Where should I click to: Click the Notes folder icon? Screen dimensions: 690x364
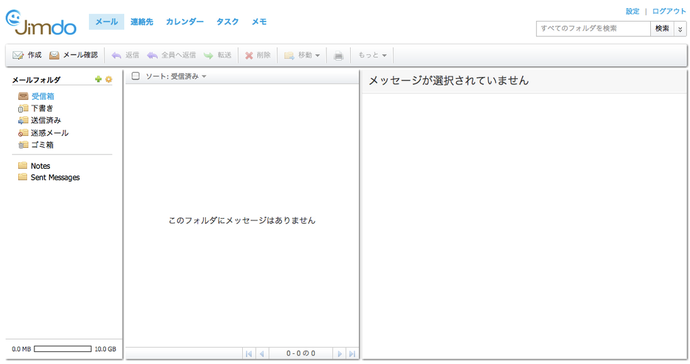[22, 165]
